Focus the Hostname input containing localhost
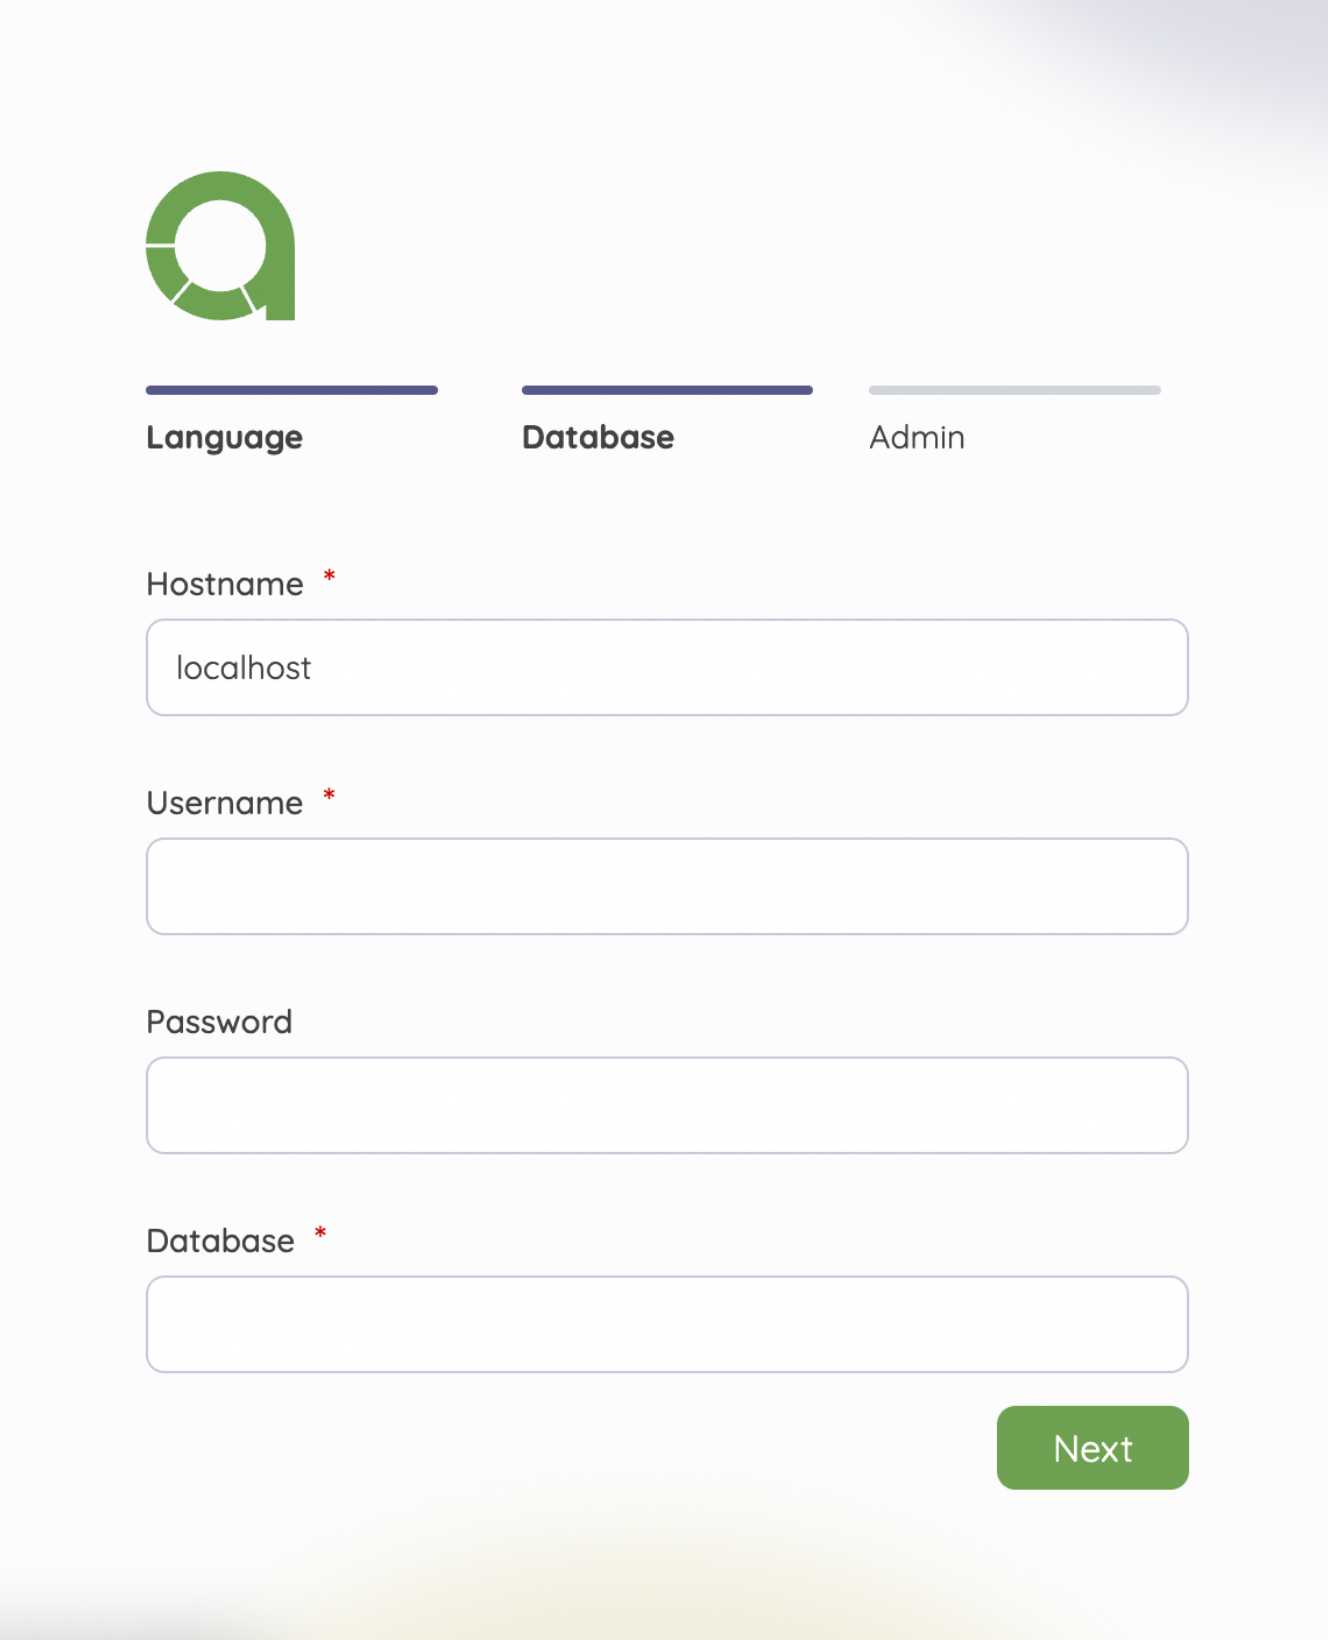1328x1640 pixels. point(667,667)
